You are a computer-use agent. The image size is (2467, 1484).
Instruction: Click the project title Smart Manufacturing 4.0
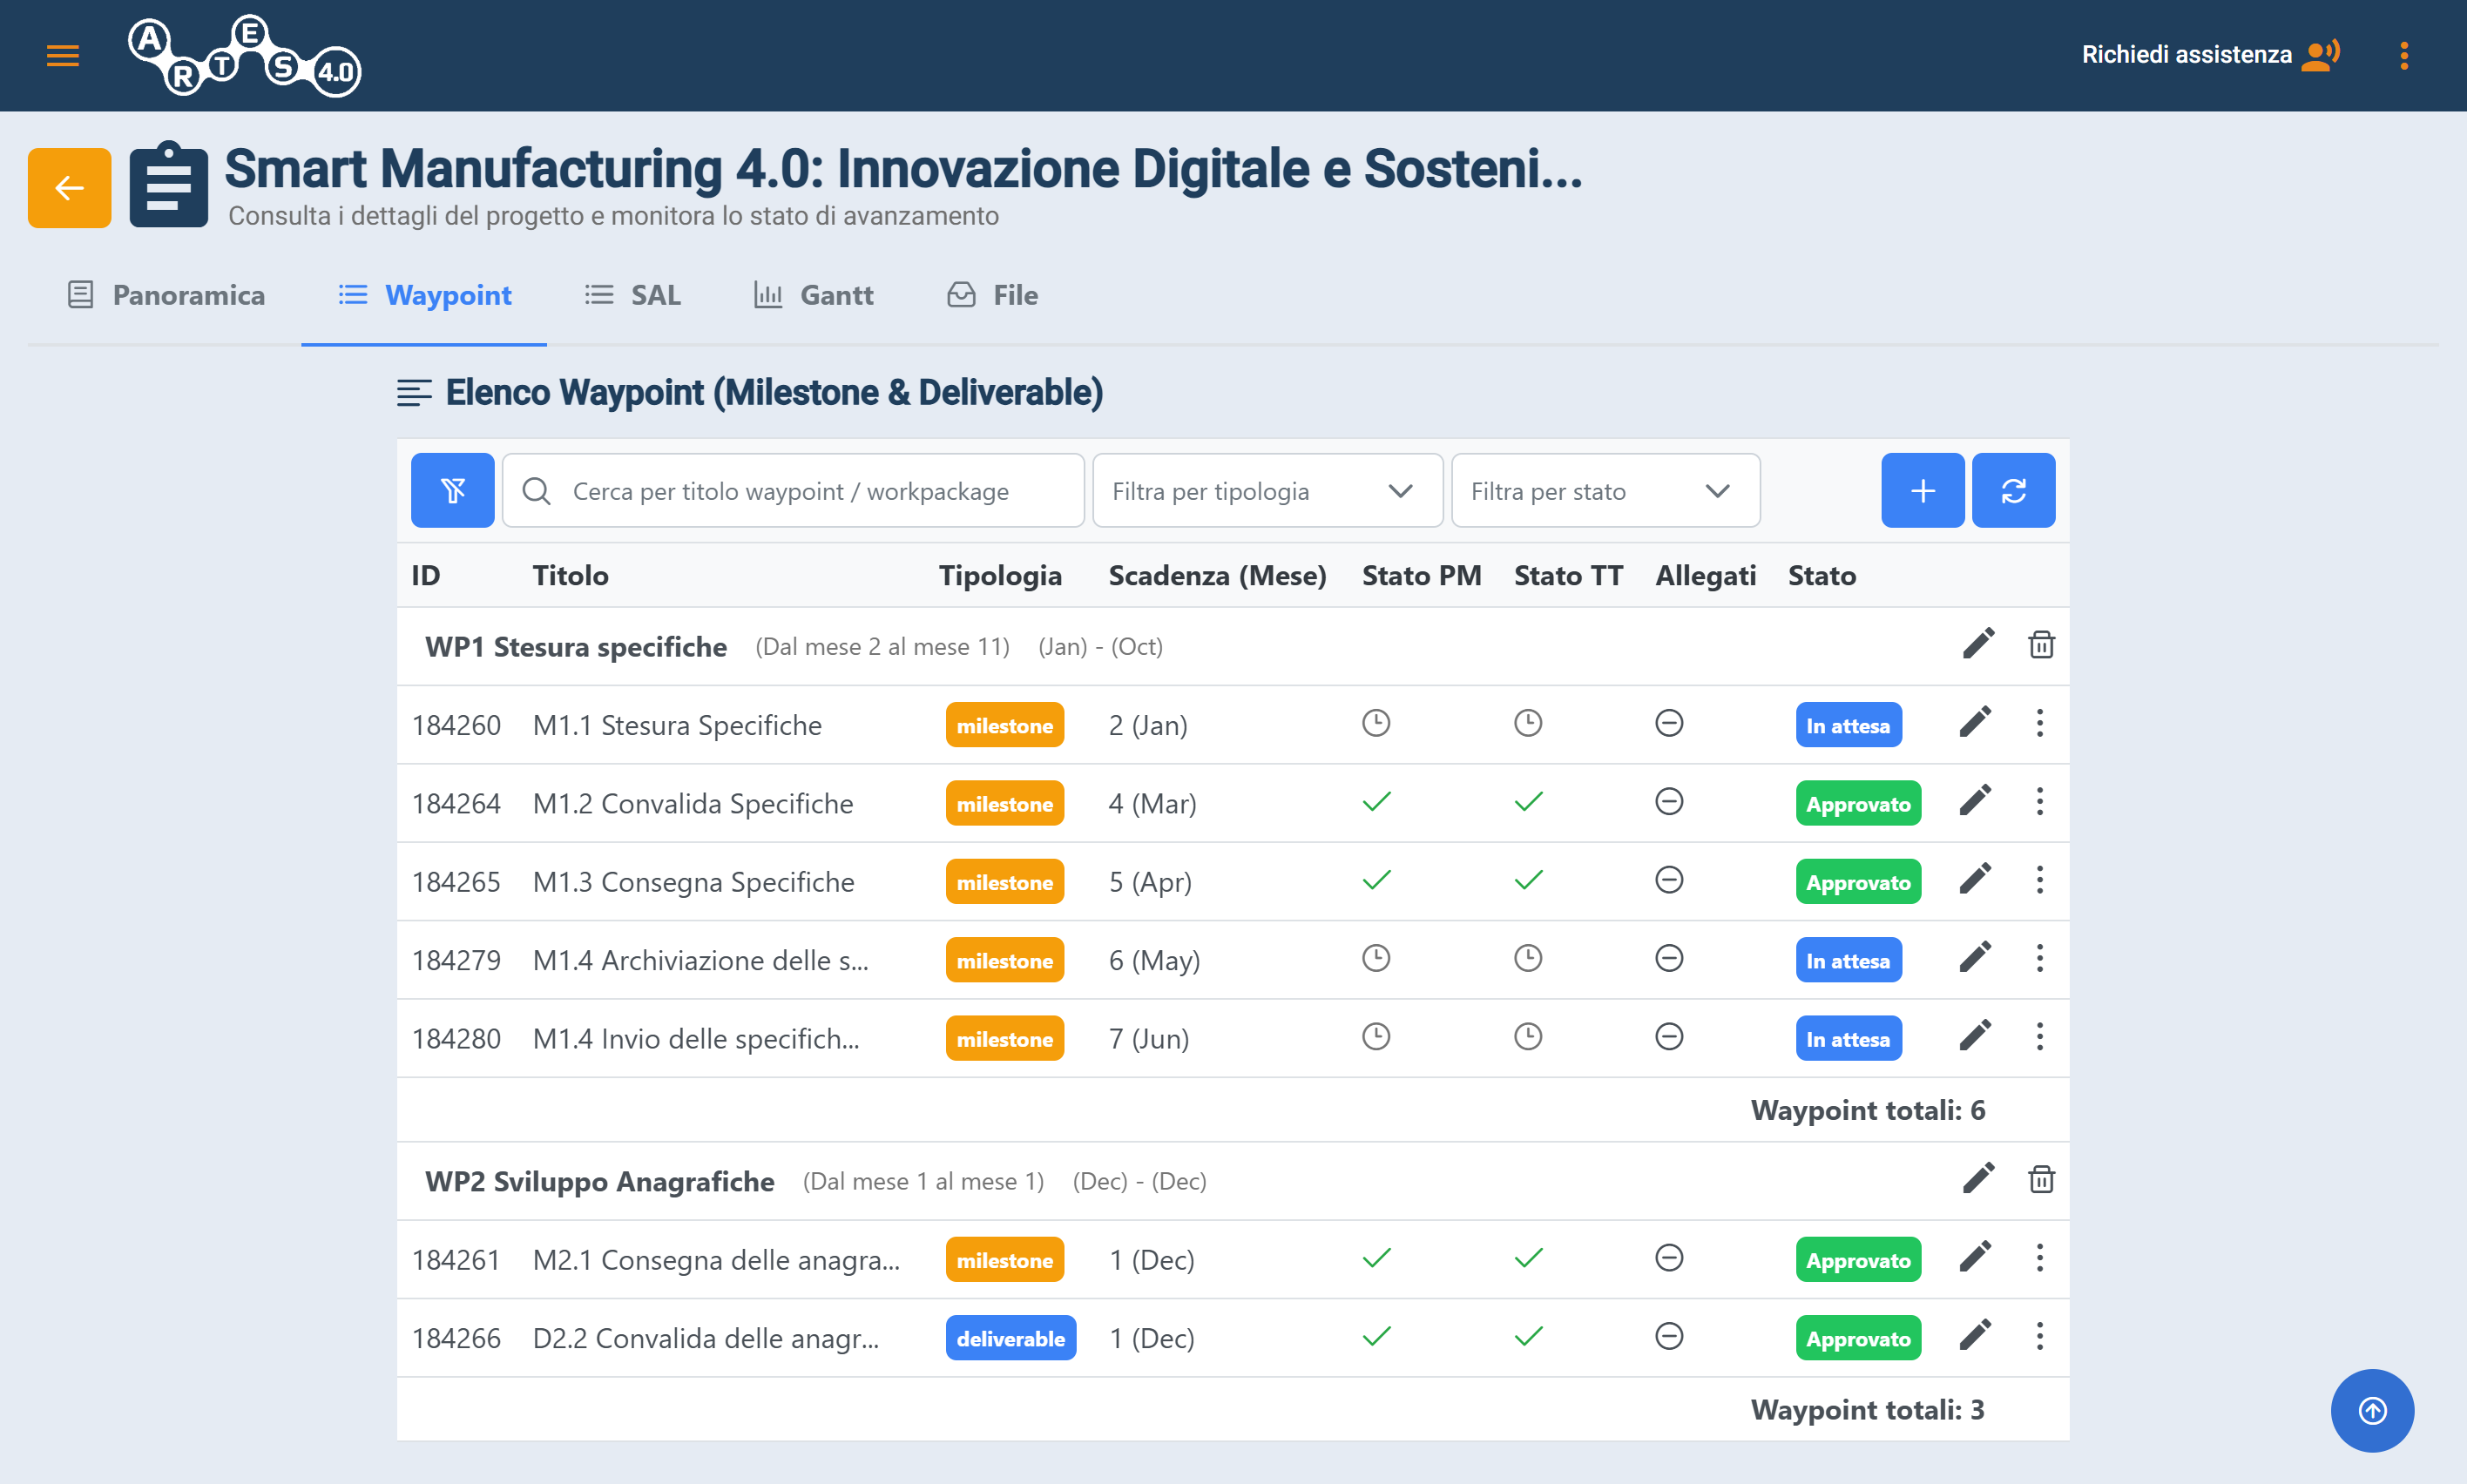[x=903, y=168]
